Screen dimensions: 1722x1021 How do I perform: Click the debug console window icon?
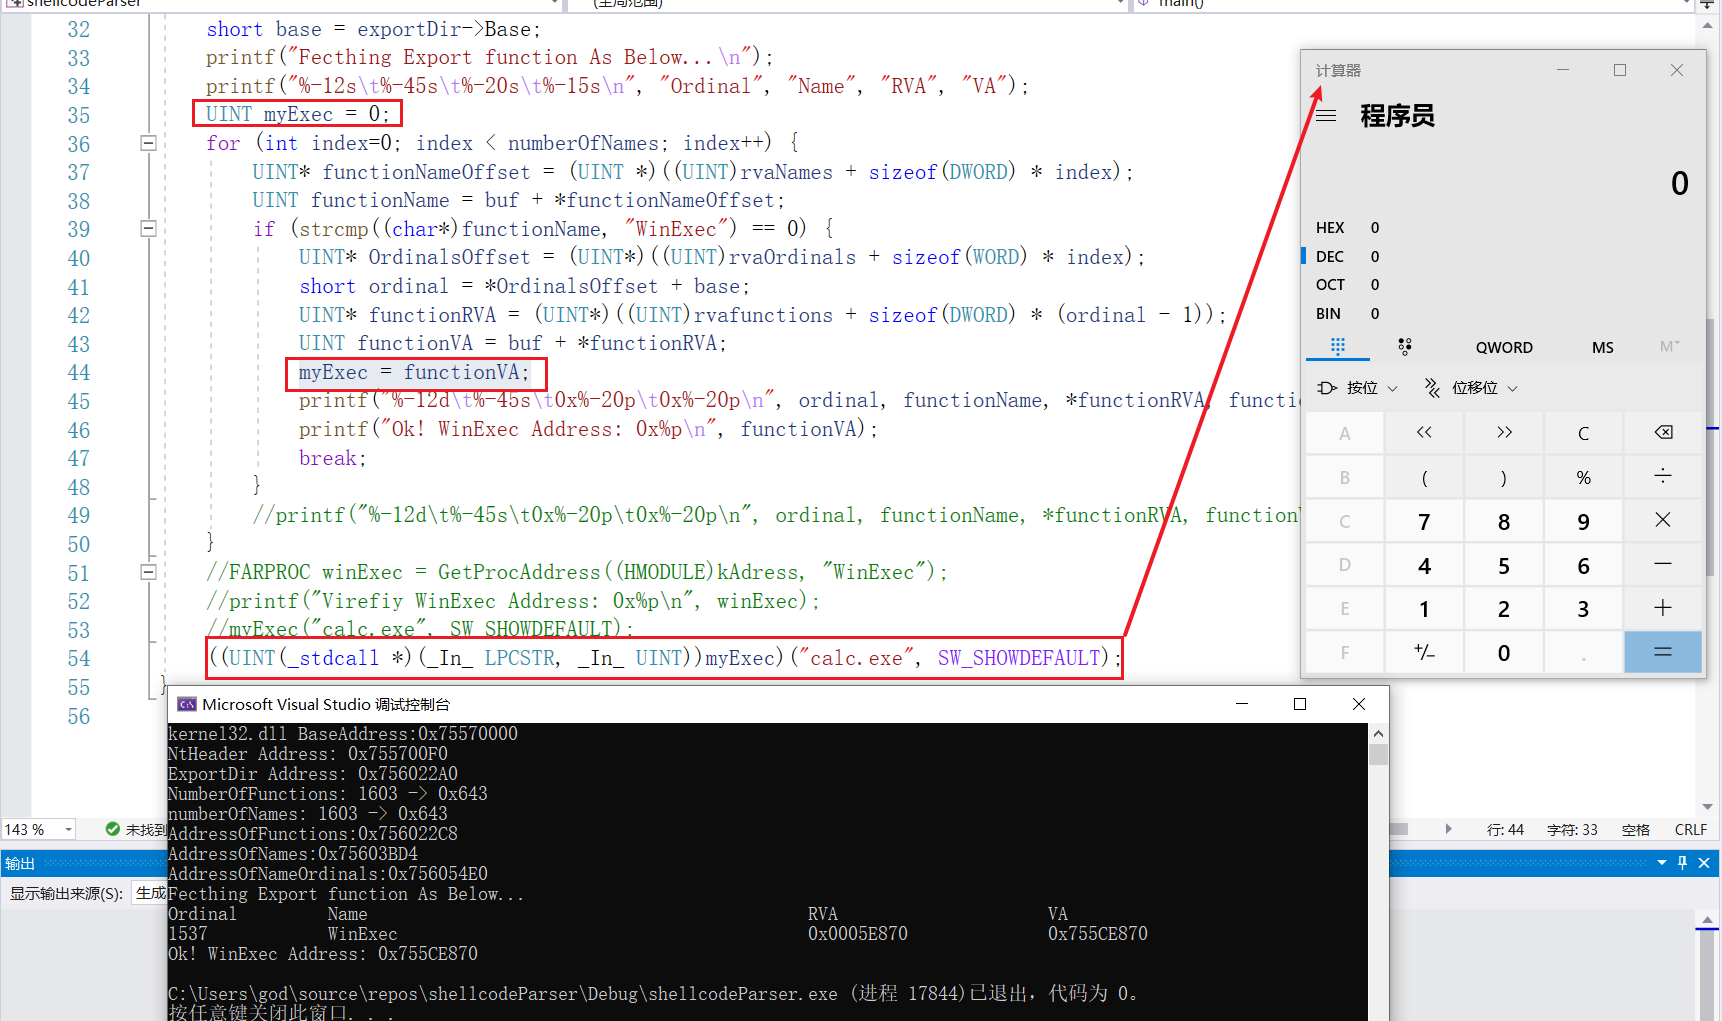tap(186, 704)
